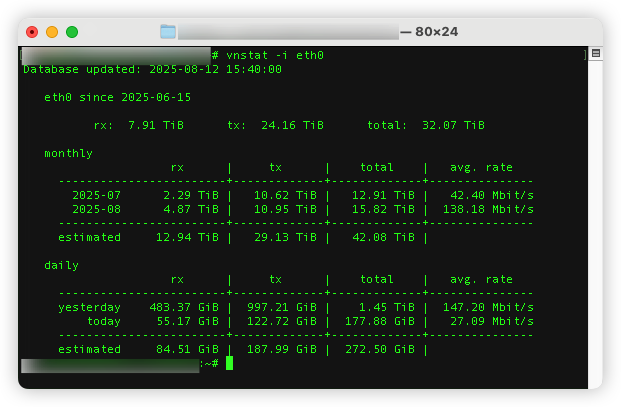Minimize the terminal using the yellow button
The width and height of the screenshot is (621, 407).
pyautogui.click(x=52, y=32)
